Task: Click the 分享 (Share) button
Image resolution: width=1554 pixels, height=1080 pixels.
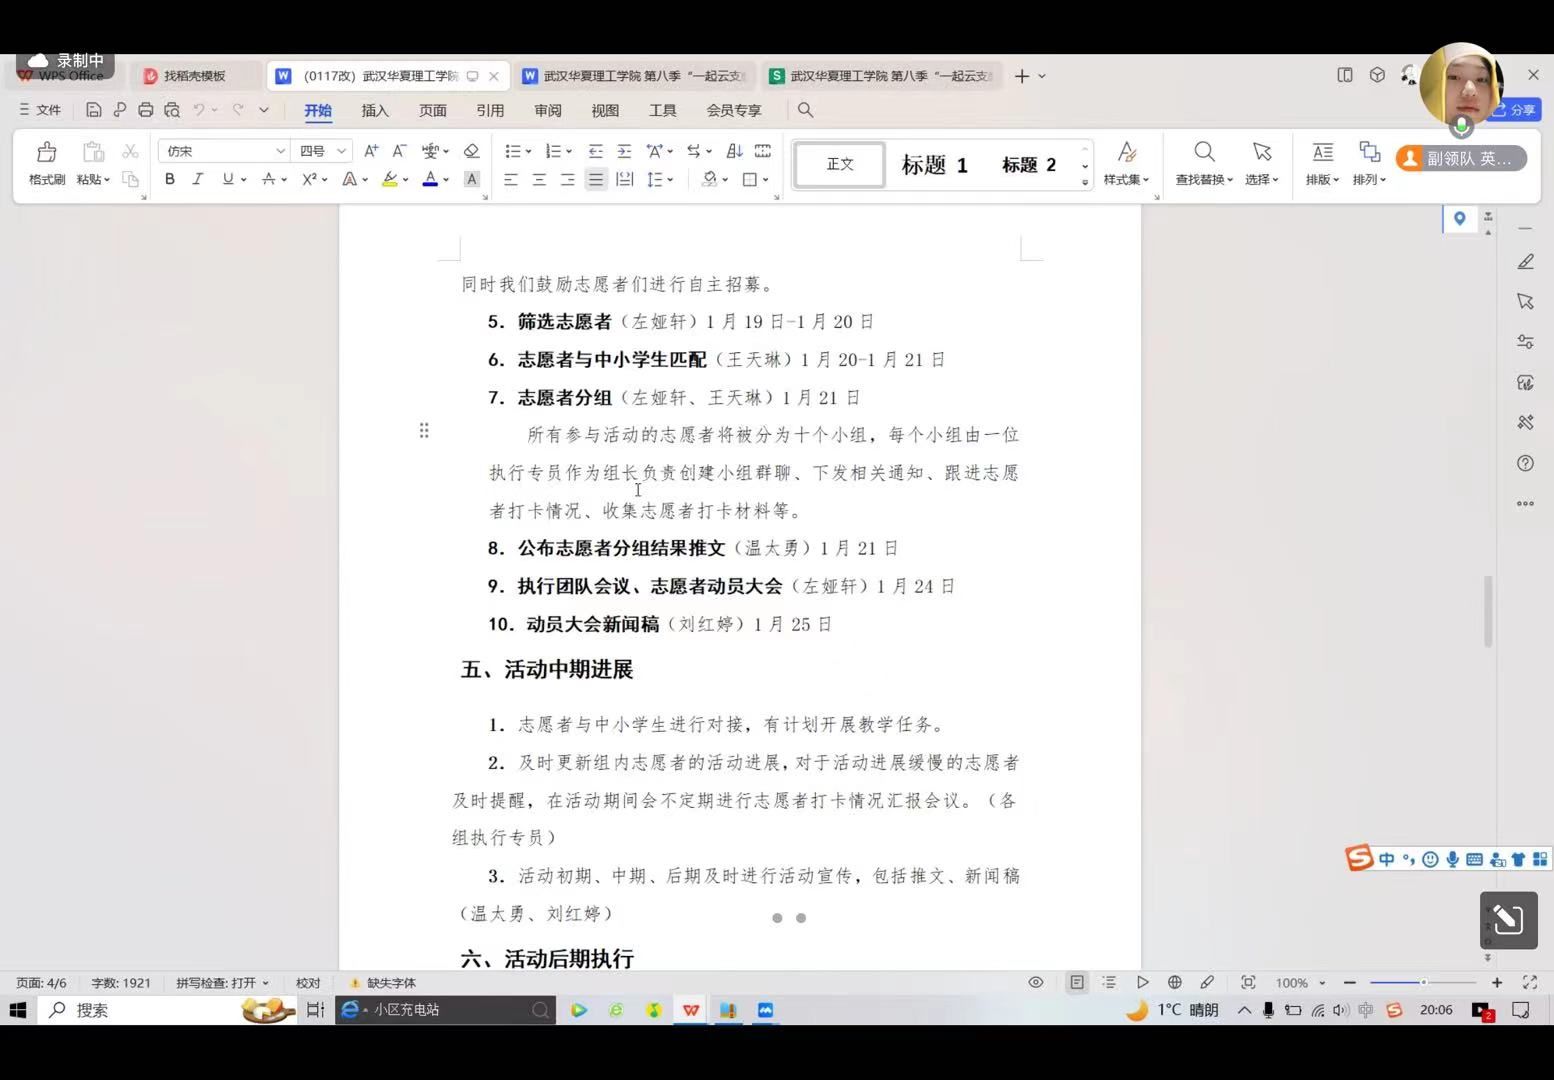Action: 1515,110
